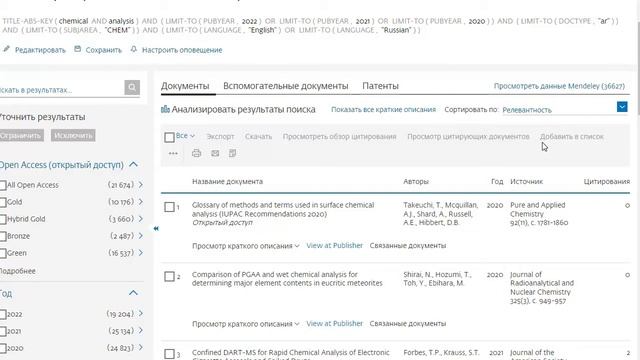Expand abstract preview for document 2
Screen dimensions: 640x360
click(x=246, y=324)
